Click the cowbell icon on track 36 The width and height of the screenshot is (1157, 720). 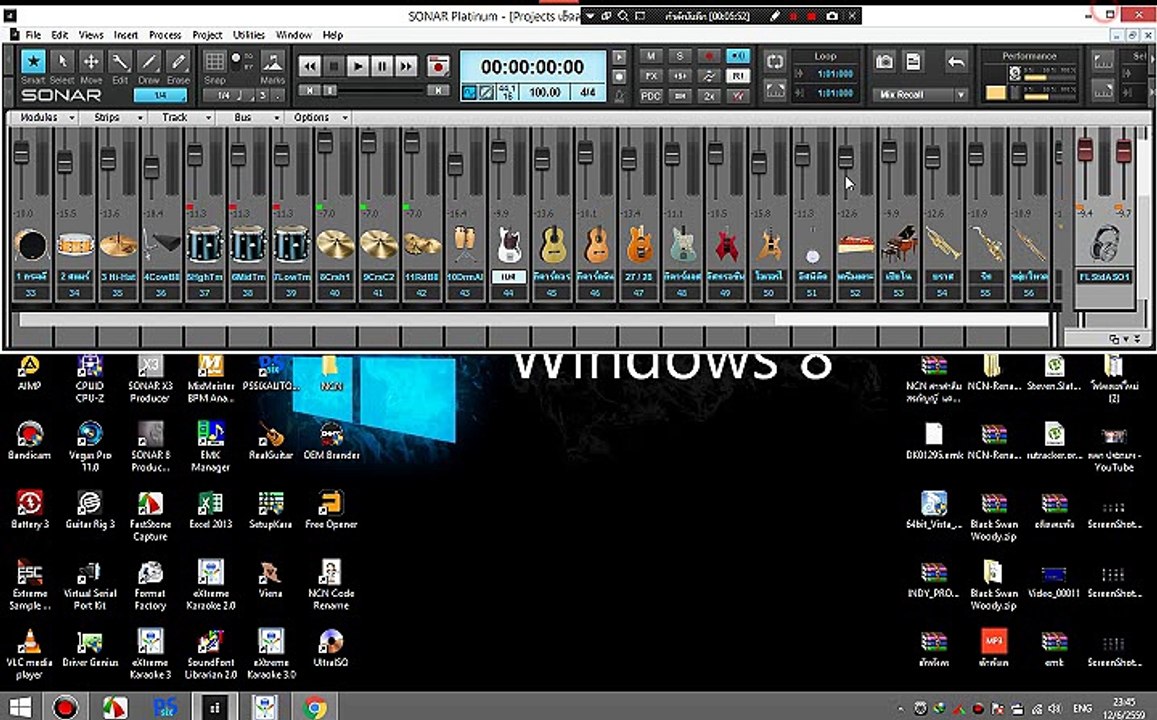click(x=162, y=243)
